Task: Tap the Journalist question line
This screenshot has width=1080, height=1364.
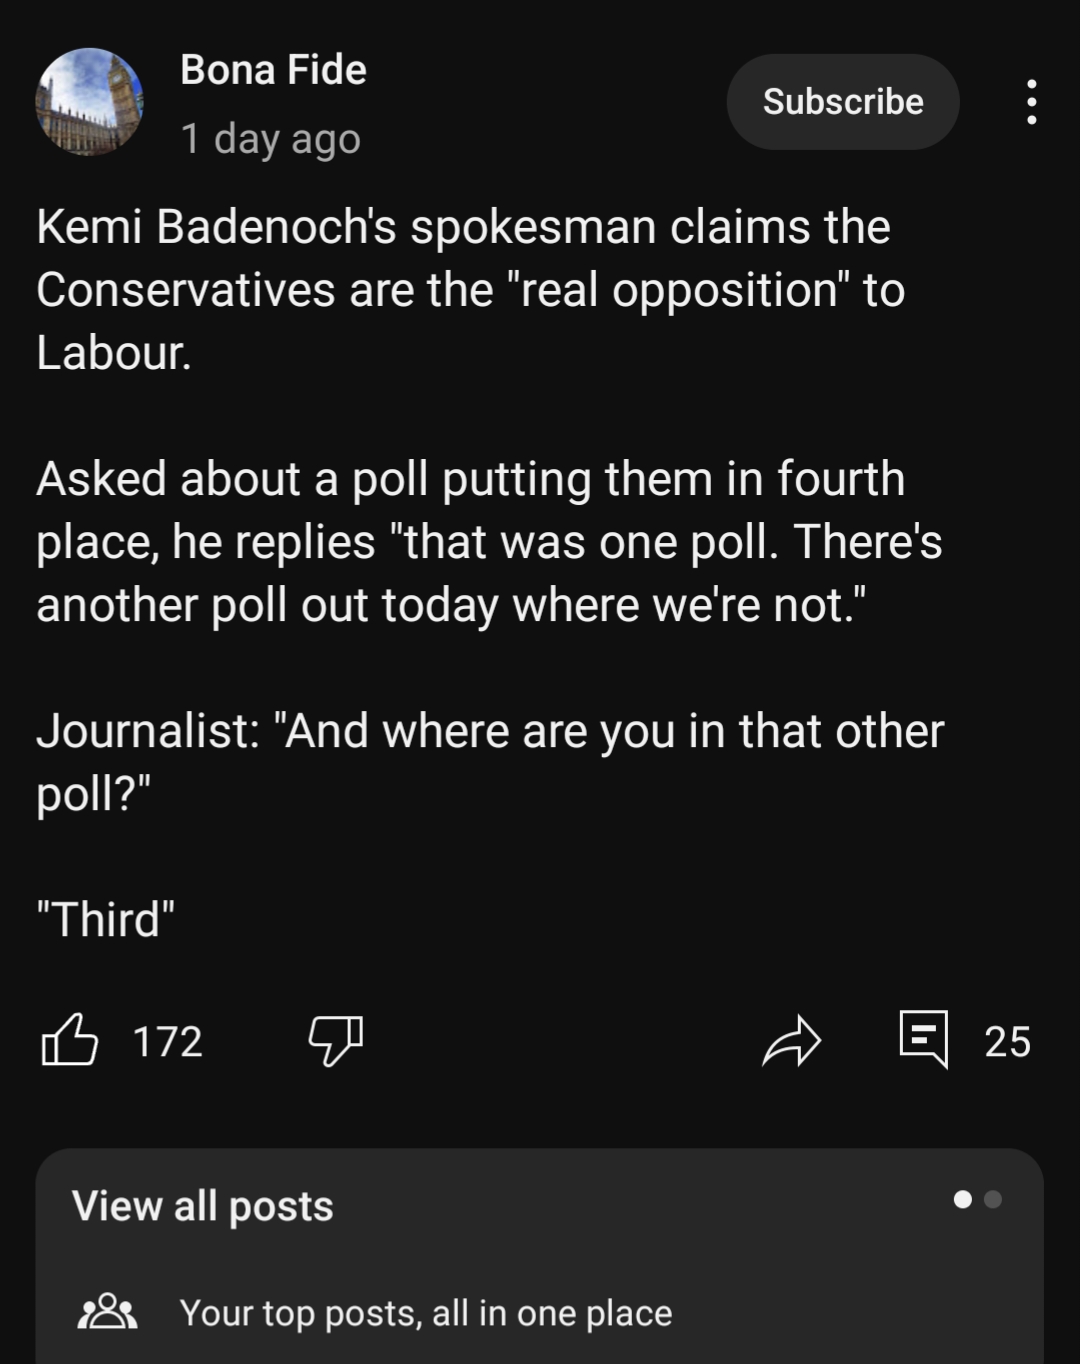Action: (490, 761)
